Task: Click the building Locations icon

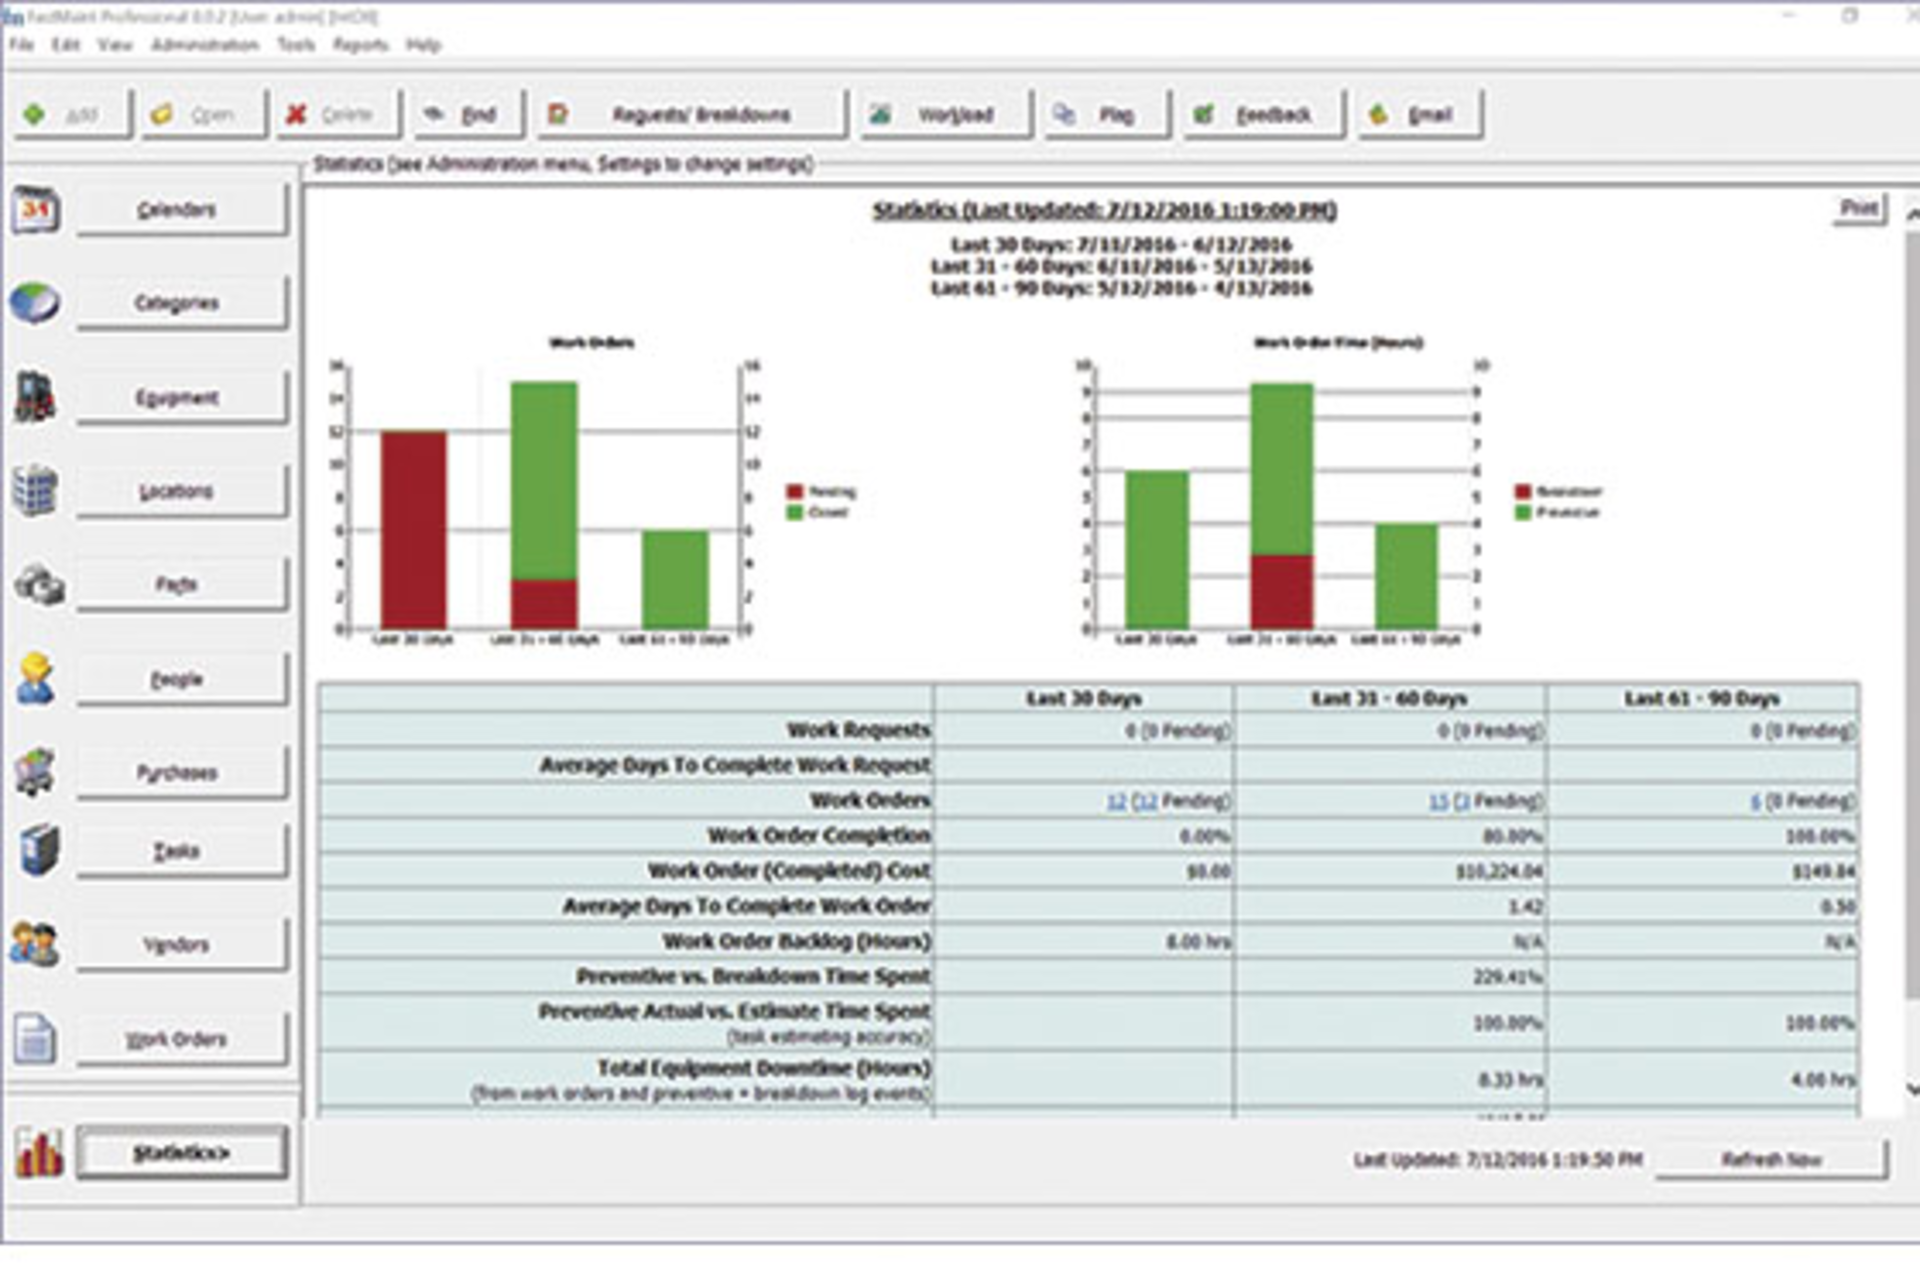Action: [x=35, y=490]
